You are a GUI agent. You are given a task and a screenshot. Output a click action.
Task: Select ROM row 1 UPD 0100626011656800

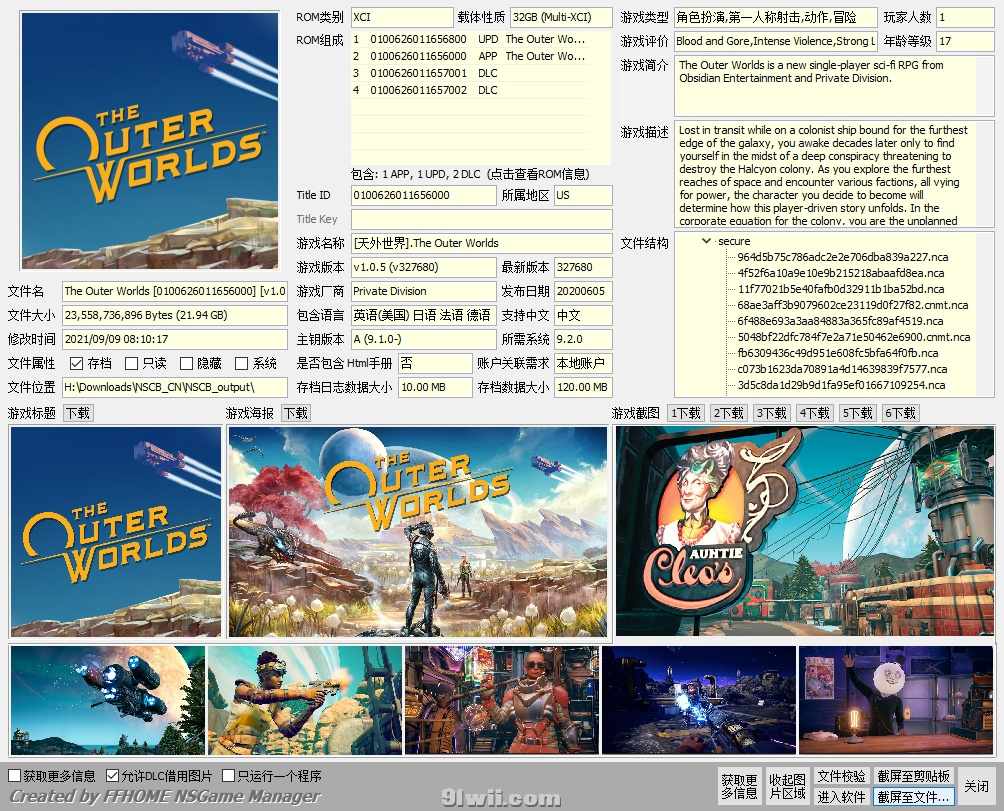470,39
